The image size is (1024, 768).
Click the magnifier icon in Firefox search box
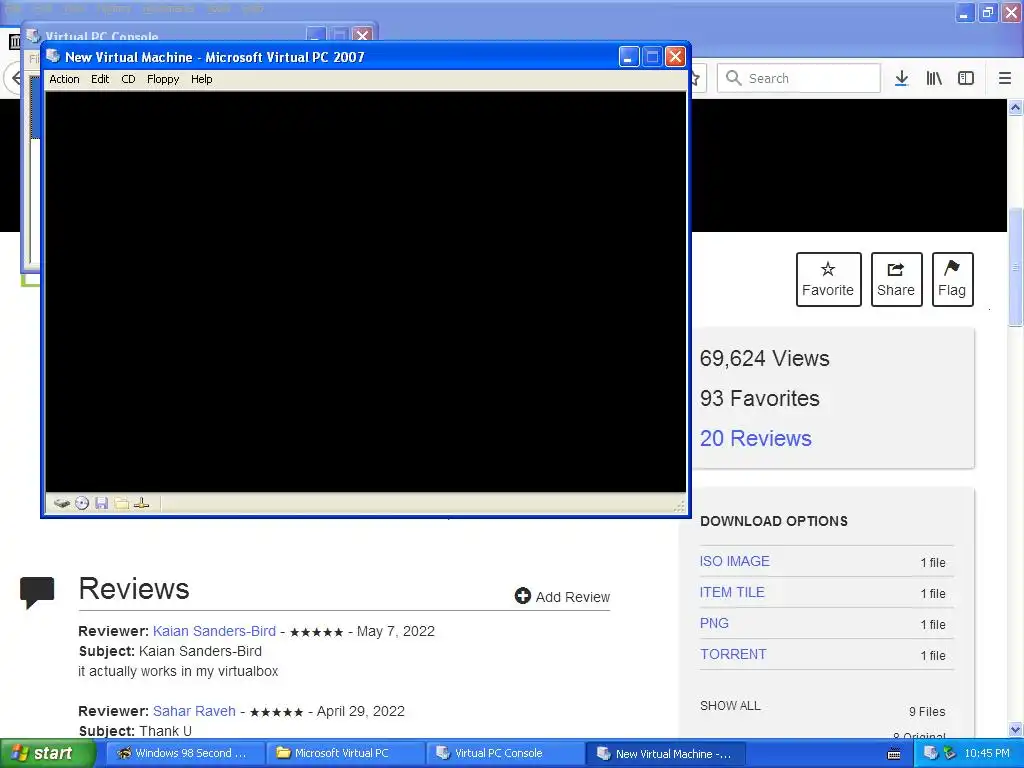pos(733,78)
